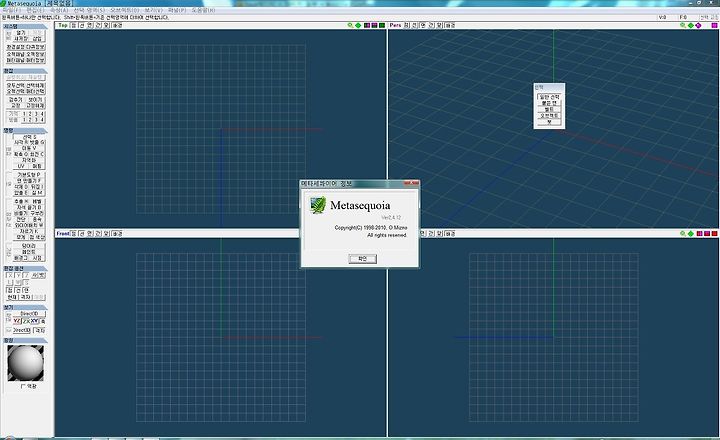This screenshot has height=440, width=720.
Task: Click the green diamond icon in Top view header
Action: pos(358,25)
